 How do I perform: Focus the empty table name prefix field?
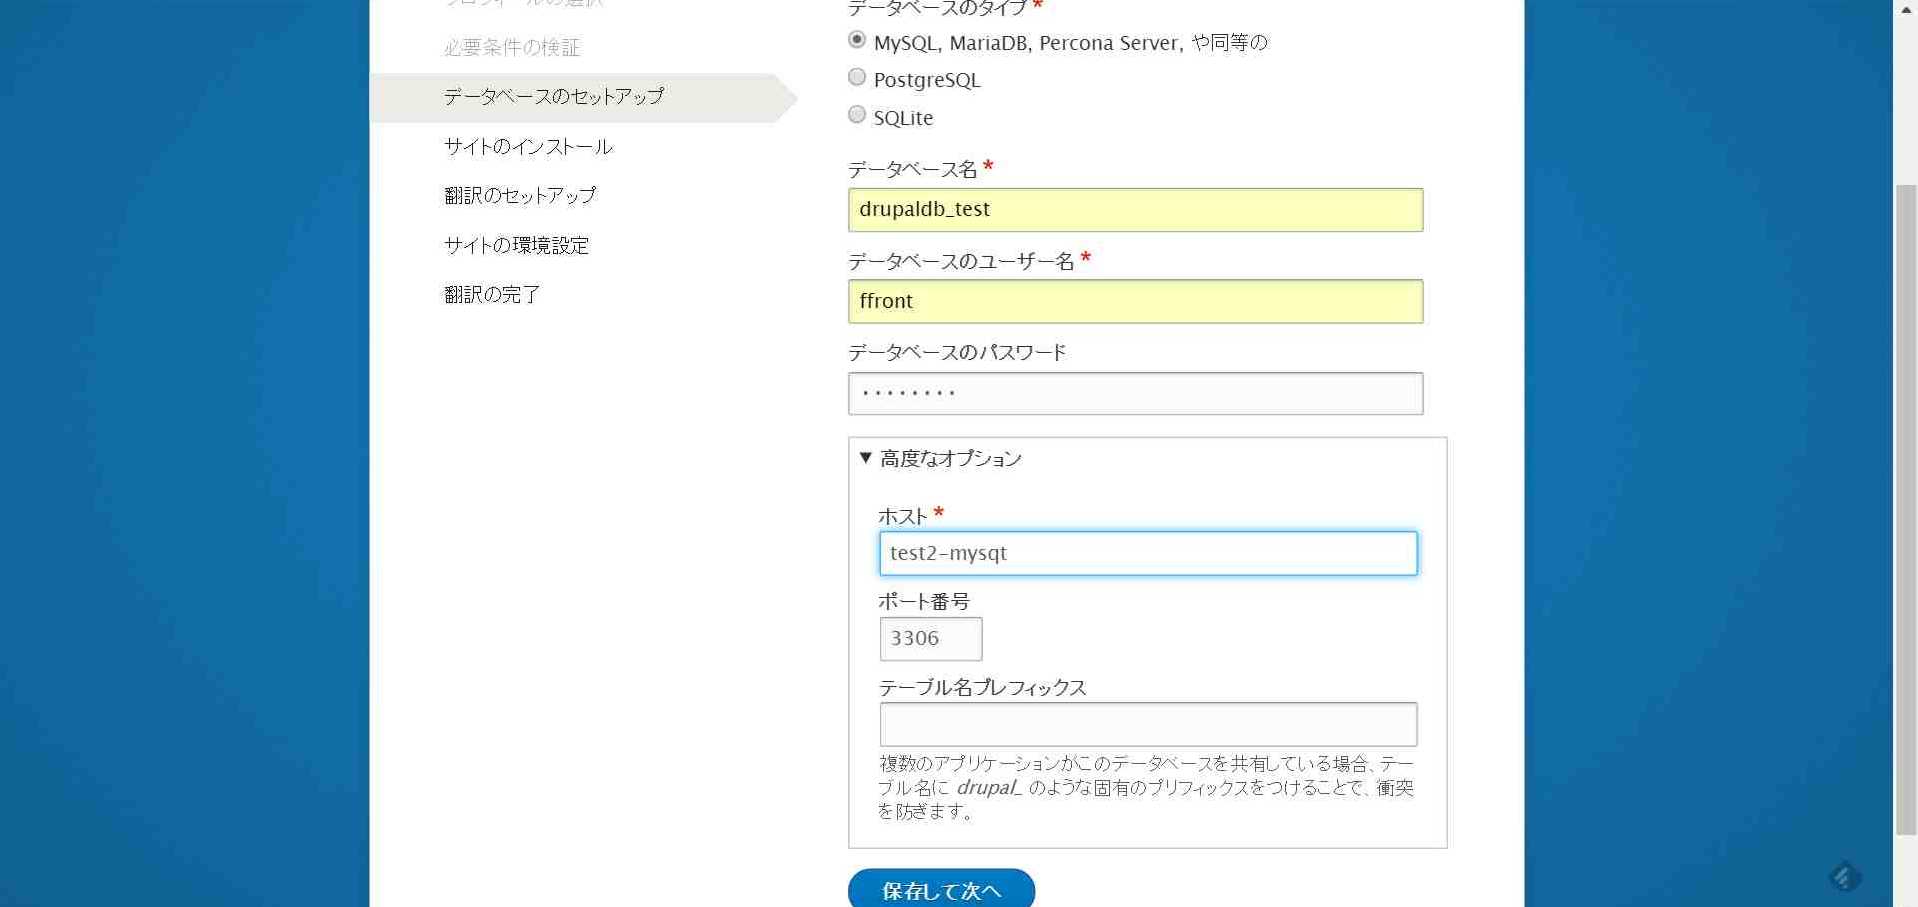(1148, 724)
